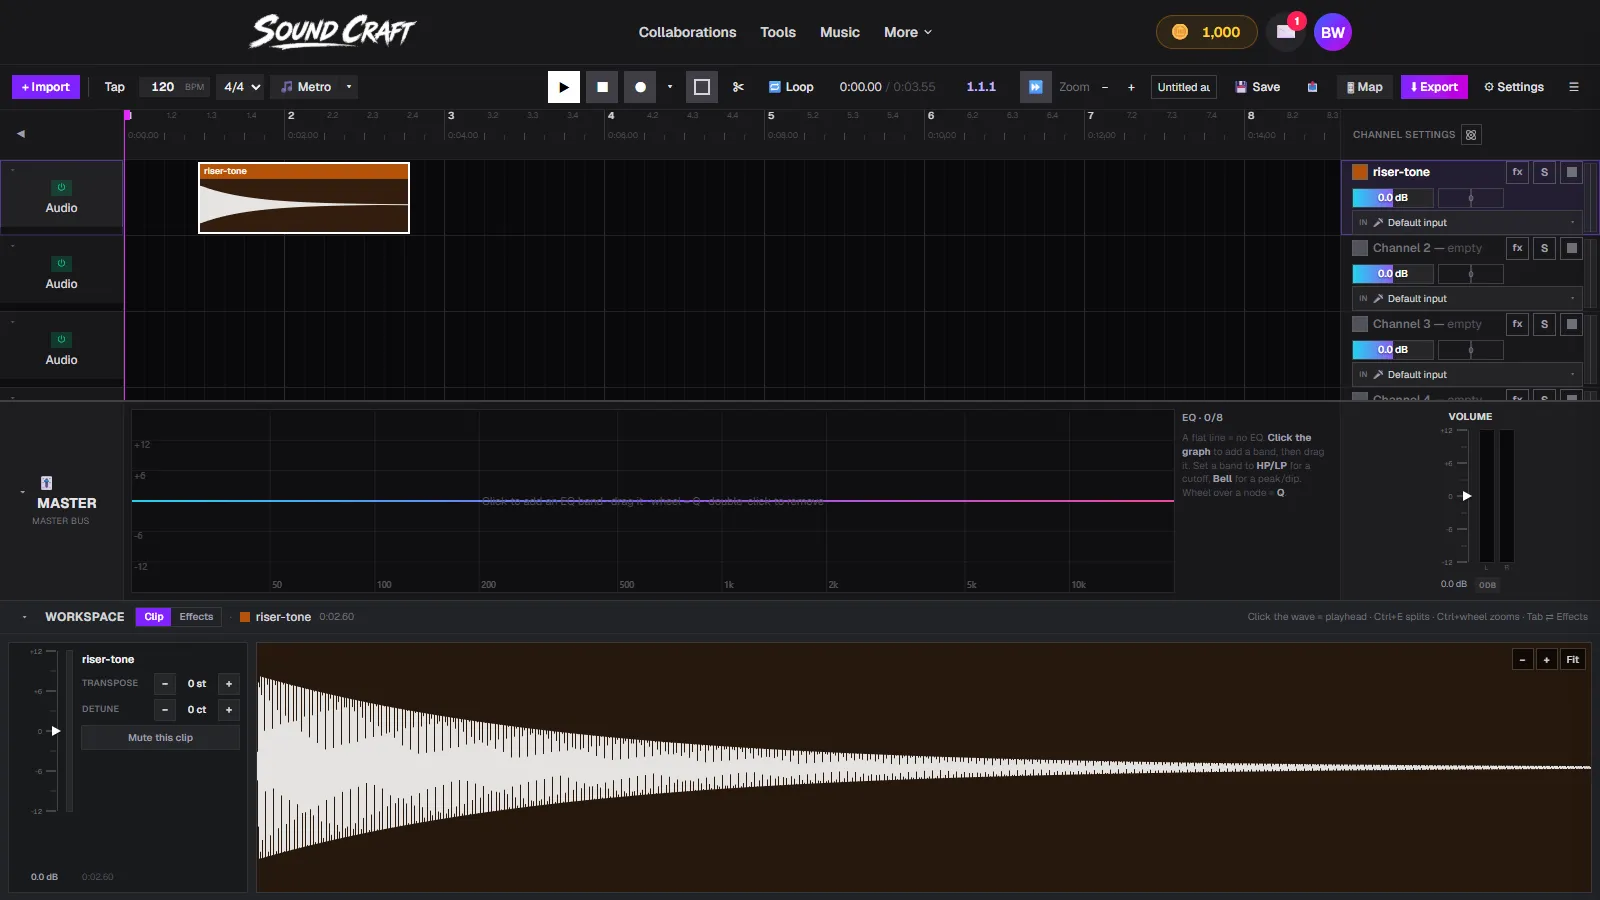Image resolution: width=1600 pixels, height=900 pixels.
Task: Toggle the Loop mode
Action: tap(791, 87)
